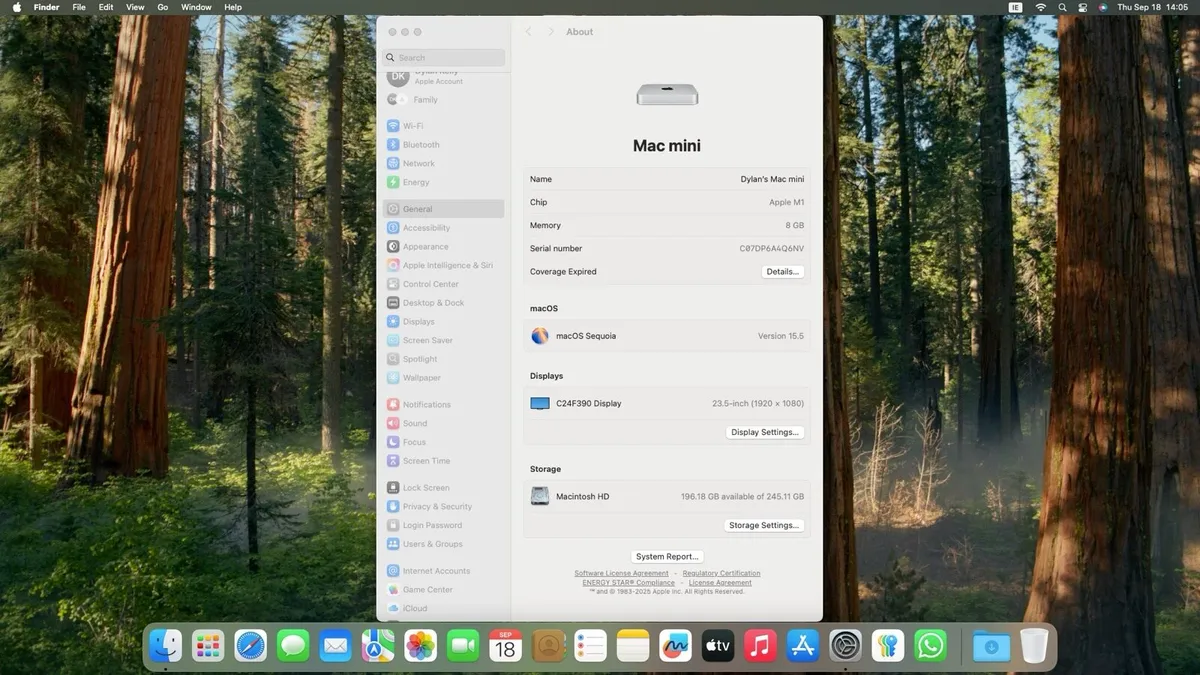Open the License Agreement link
Screen dimensions: 1200x675
(x=720, y=583)
